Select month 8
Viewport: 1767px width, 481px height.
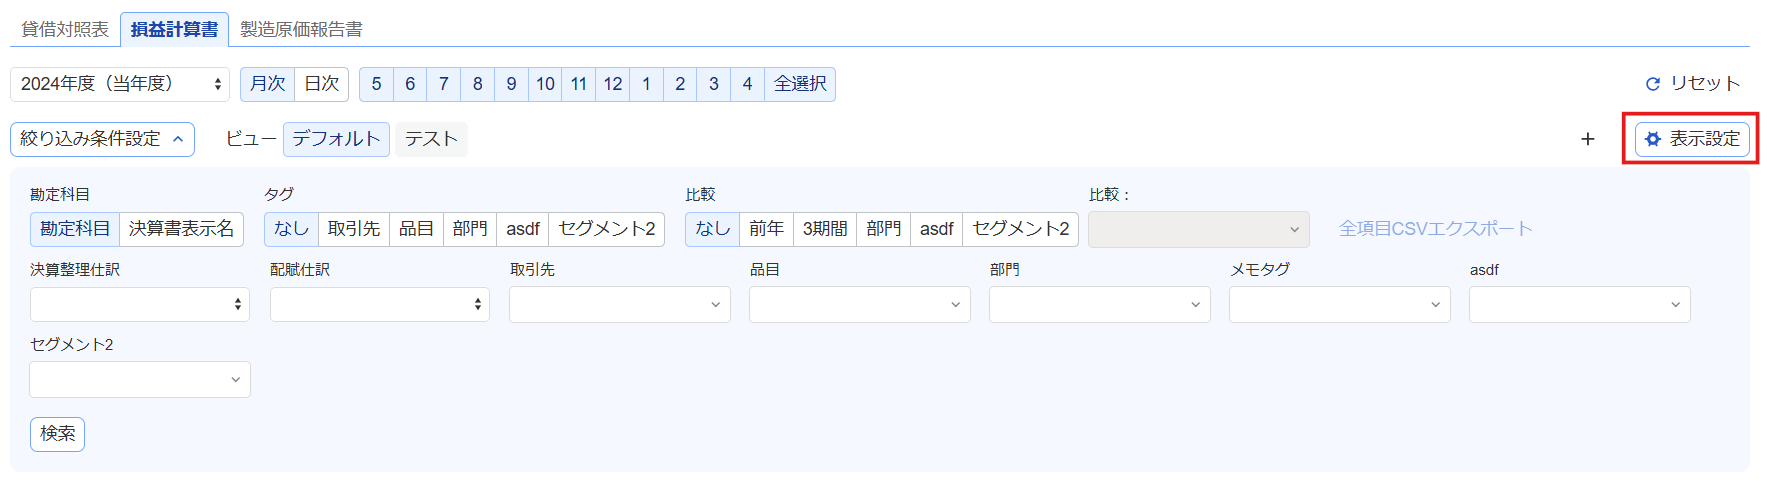pyautogui.click(x=478, y=84)
